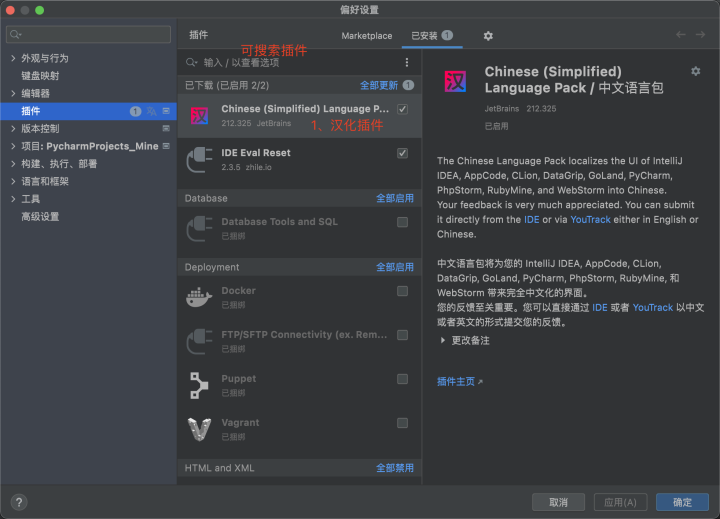Select 键盘映射 in settings tree

[x=40, y=76]
